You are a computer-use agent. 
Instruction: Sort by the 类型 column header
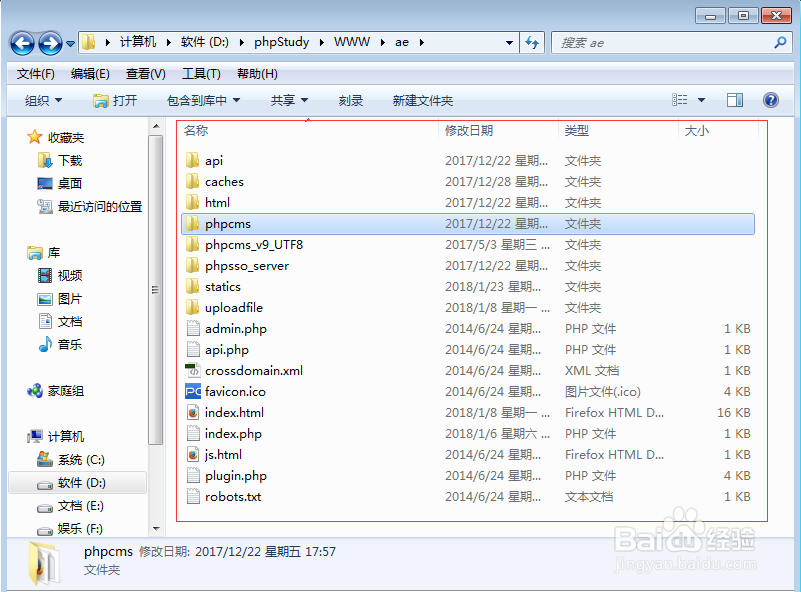coord(577,130)
